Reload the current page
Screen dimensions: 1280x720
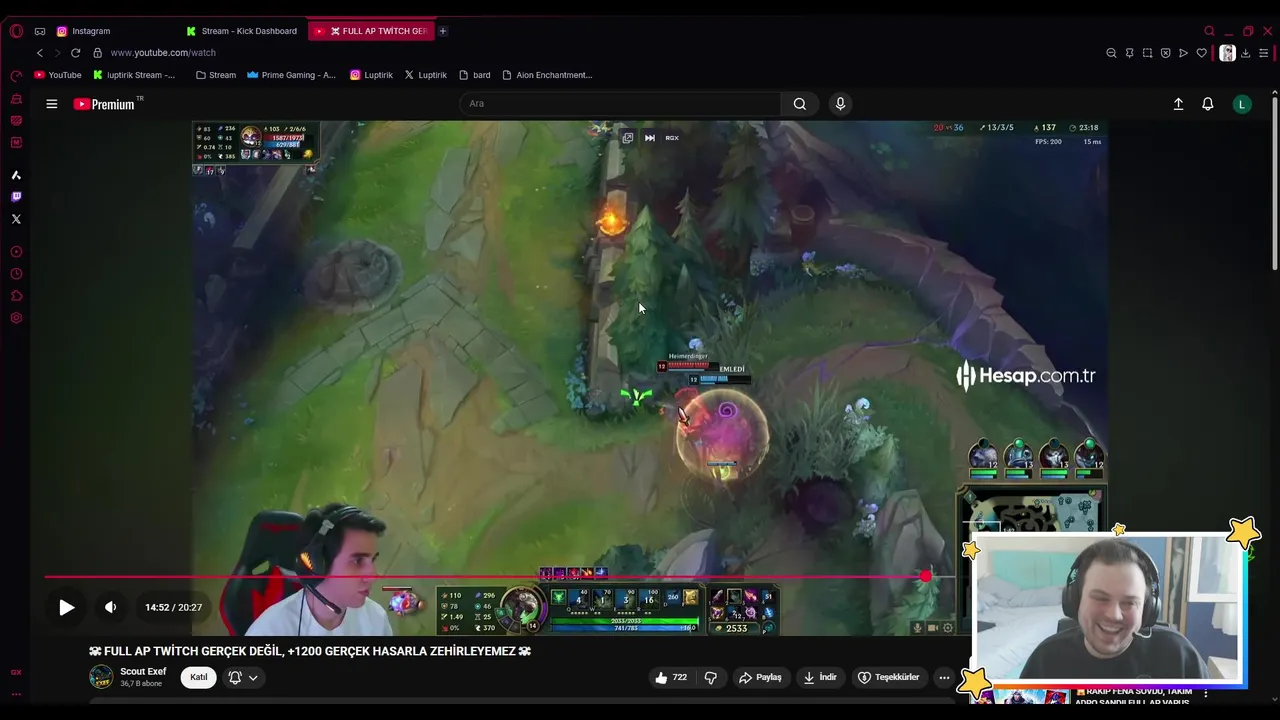[x=75, y=53]
